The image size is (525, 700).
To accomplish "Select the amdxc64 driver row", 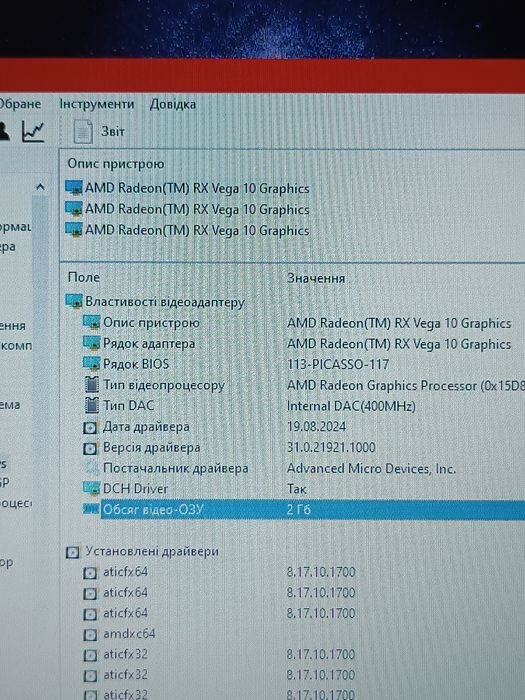I will click(x=120, y=633).
